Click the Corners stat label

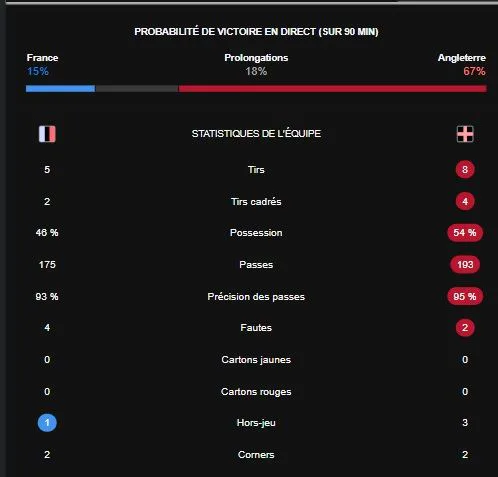coord(256,455)
